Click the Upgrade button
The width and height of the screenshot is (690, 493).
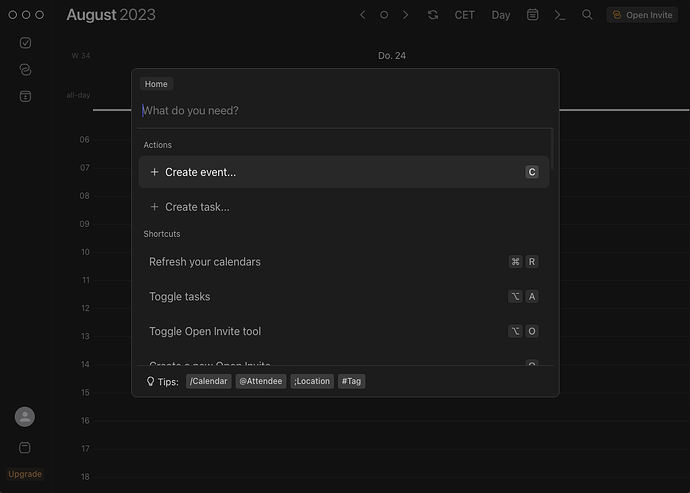click(25, 474)
